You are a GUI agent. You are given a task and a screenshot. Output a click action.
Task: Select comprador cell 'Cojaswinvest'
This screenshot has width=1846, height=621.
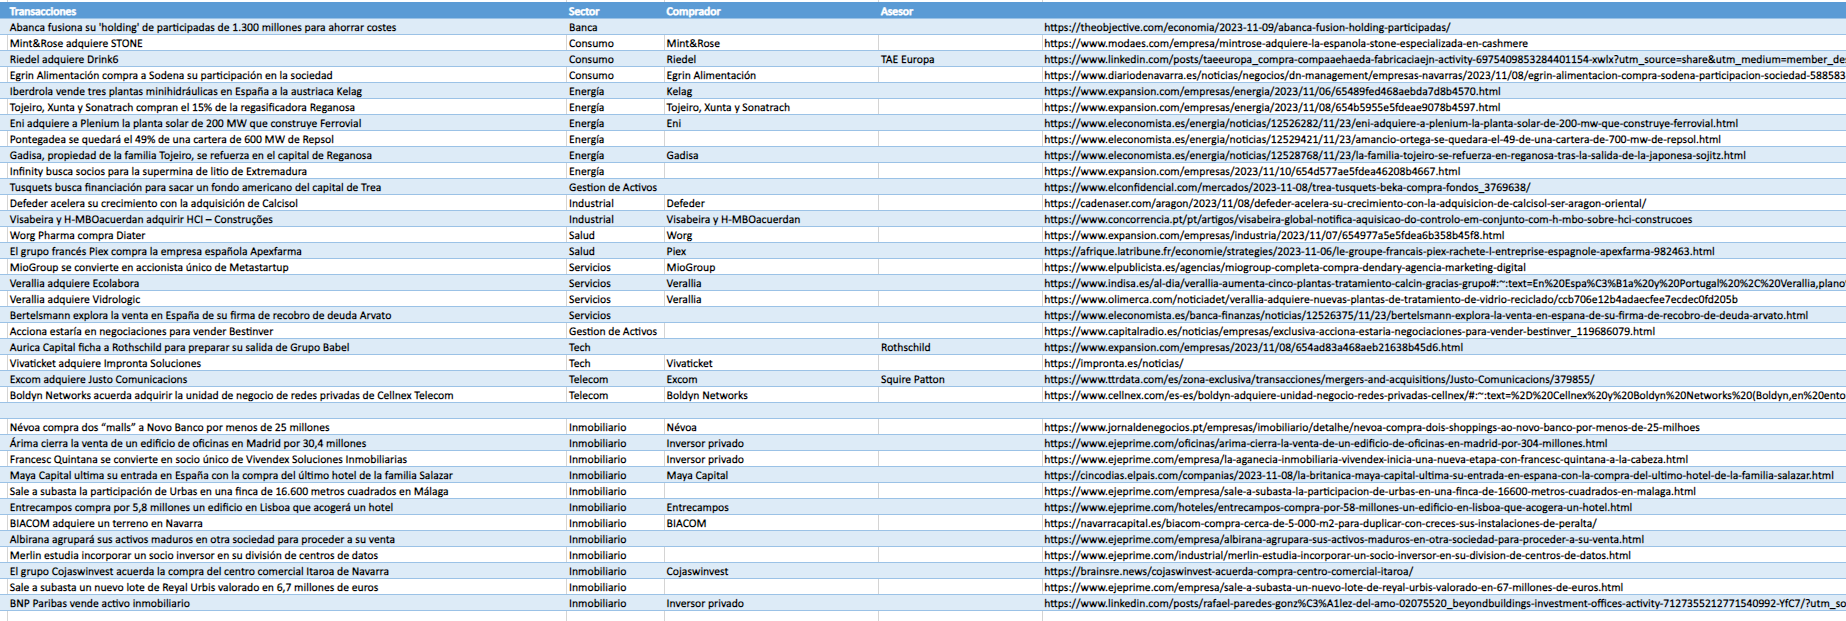[x=697, y=571]
